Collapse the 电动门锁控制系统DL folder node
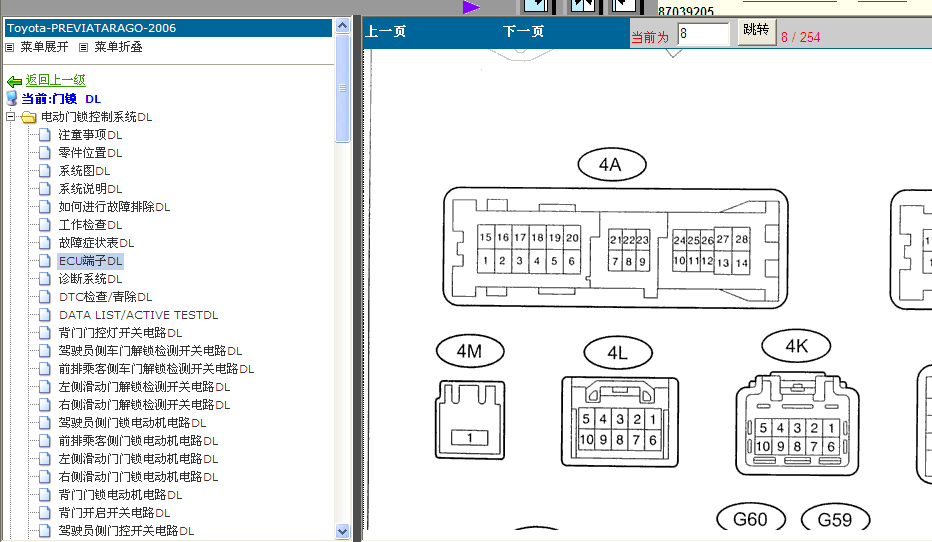The image size is (932, 542). pyautogui.click(x=10, y=116)
